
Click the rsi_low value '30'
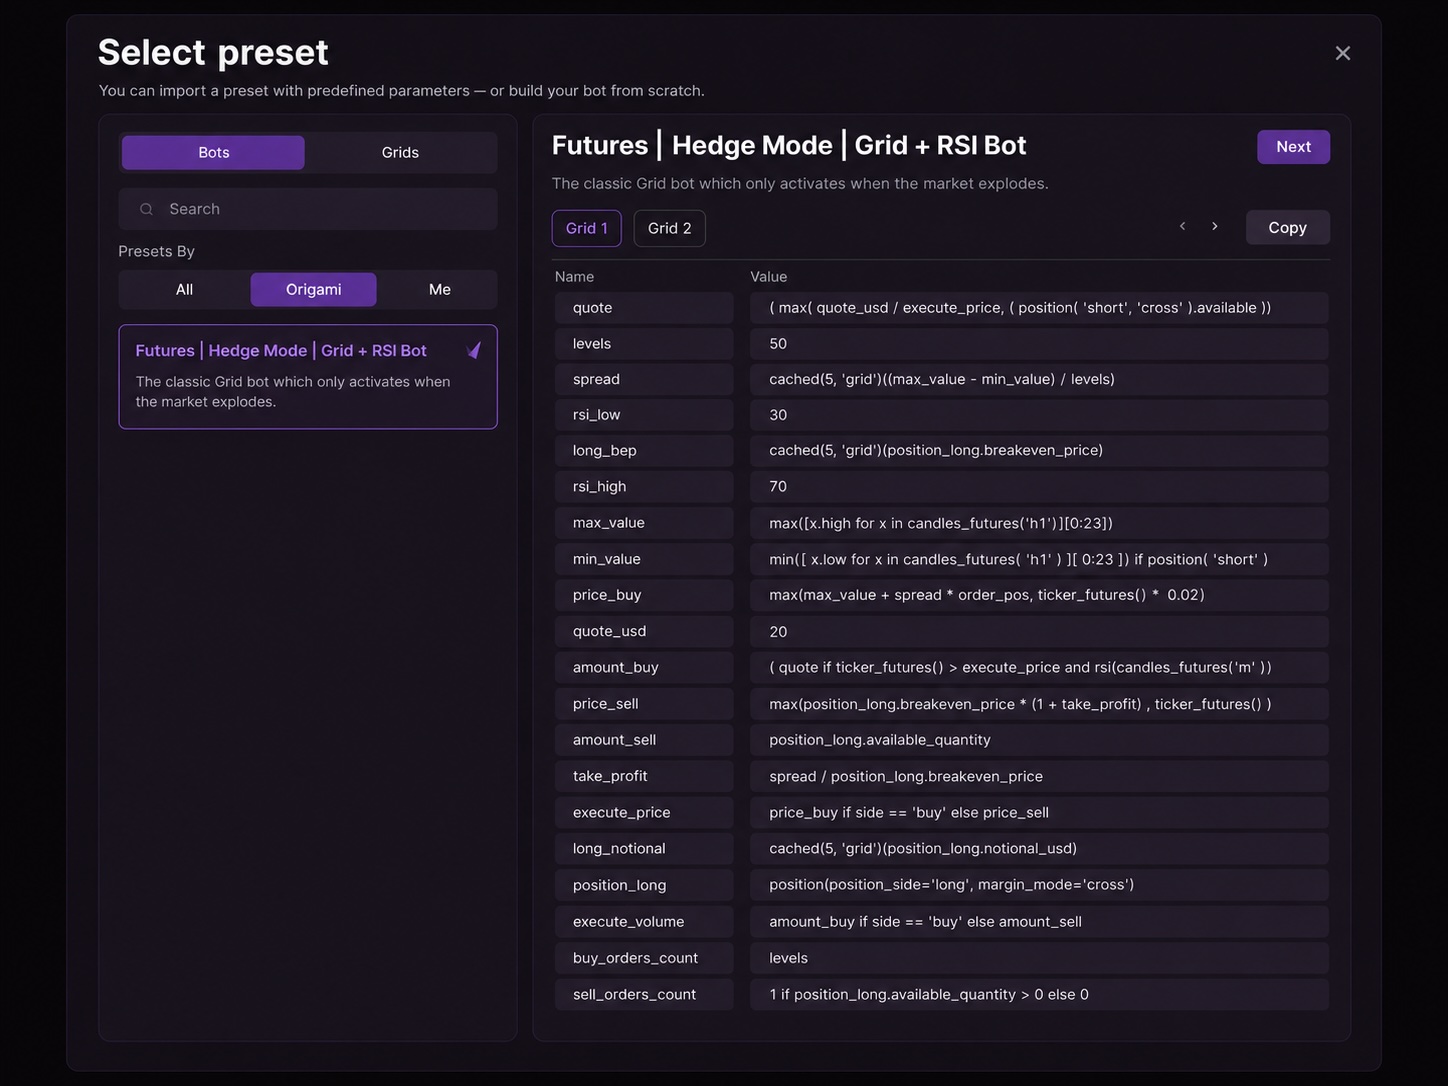click(1039, 415)
